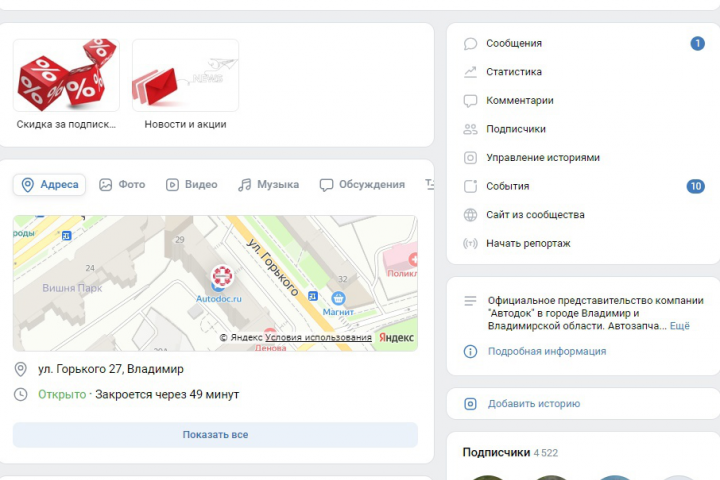The width and height of the screenshot is (720, 480).
Task: Click the music note icon in Музыка tab
Action: pyautogui.click(x=244, y=185)
